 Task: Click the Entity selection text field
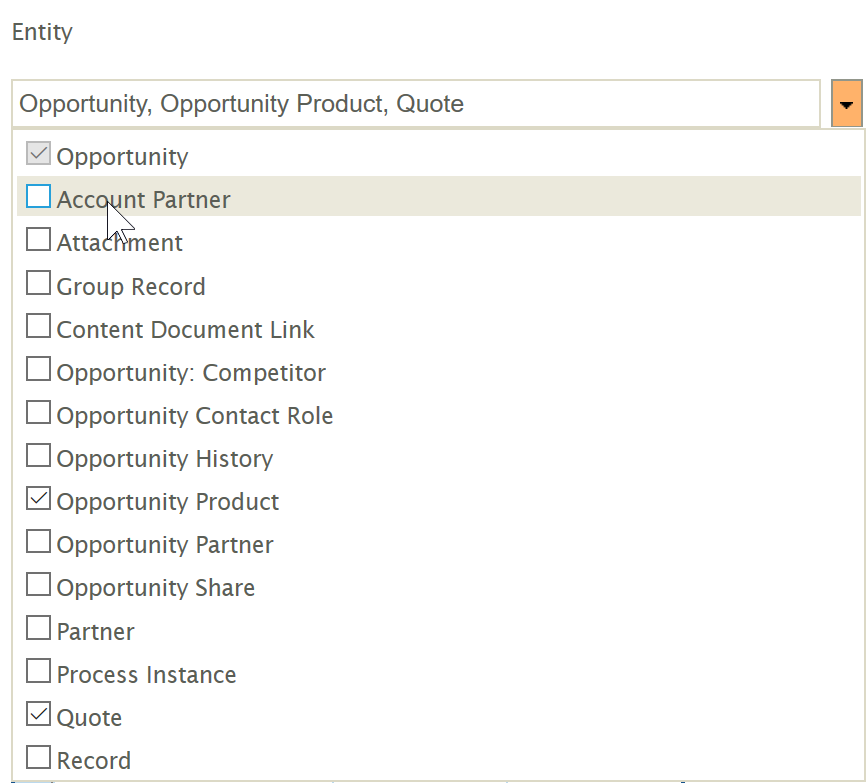tap(416, 104)
